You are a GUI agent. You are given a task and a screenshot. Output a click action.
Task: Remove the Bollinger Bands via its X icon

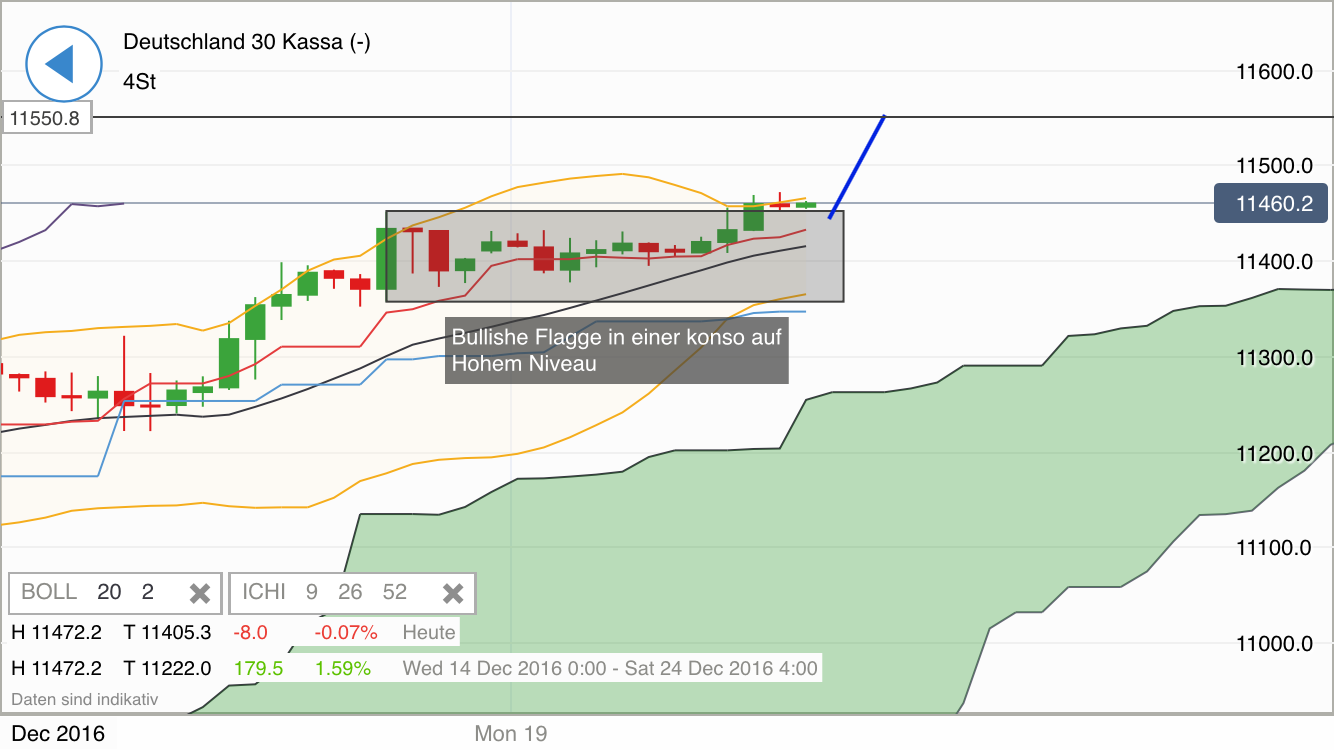pos(199,592)
